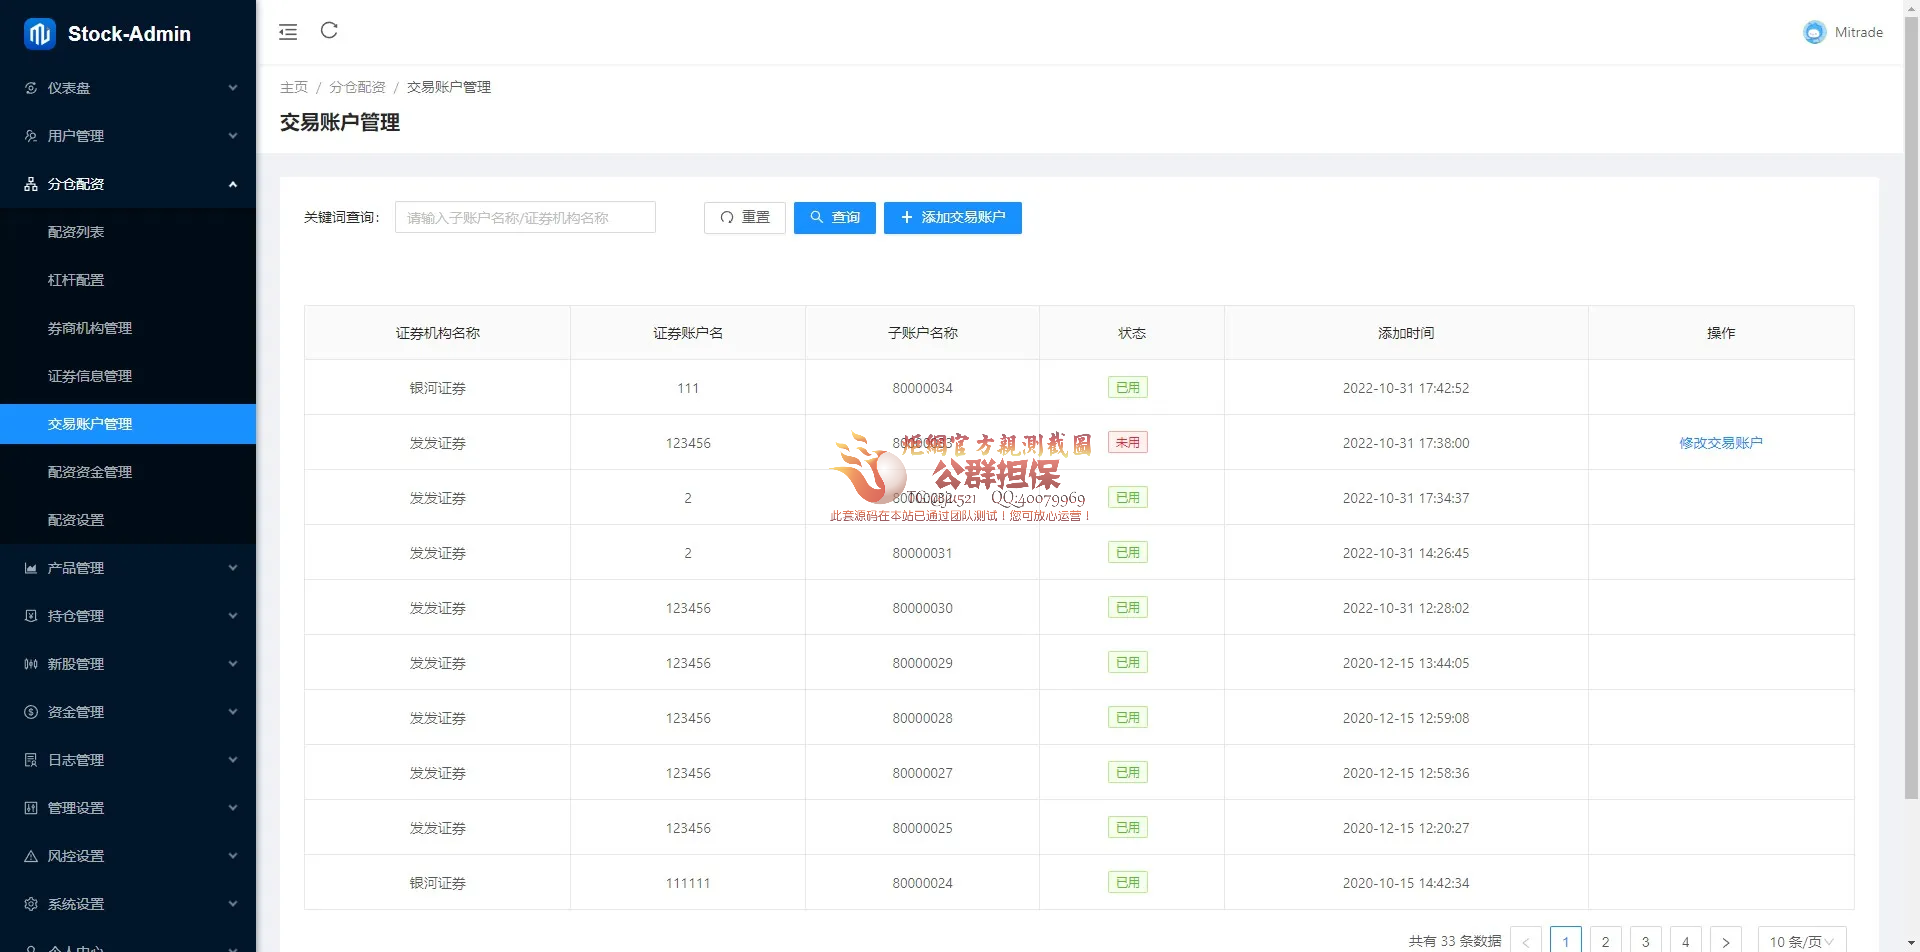This screenshot has height=952, width=1920.
Task: Focus the 关键词查询 keyword input field
Action: (x=525, y=218)
